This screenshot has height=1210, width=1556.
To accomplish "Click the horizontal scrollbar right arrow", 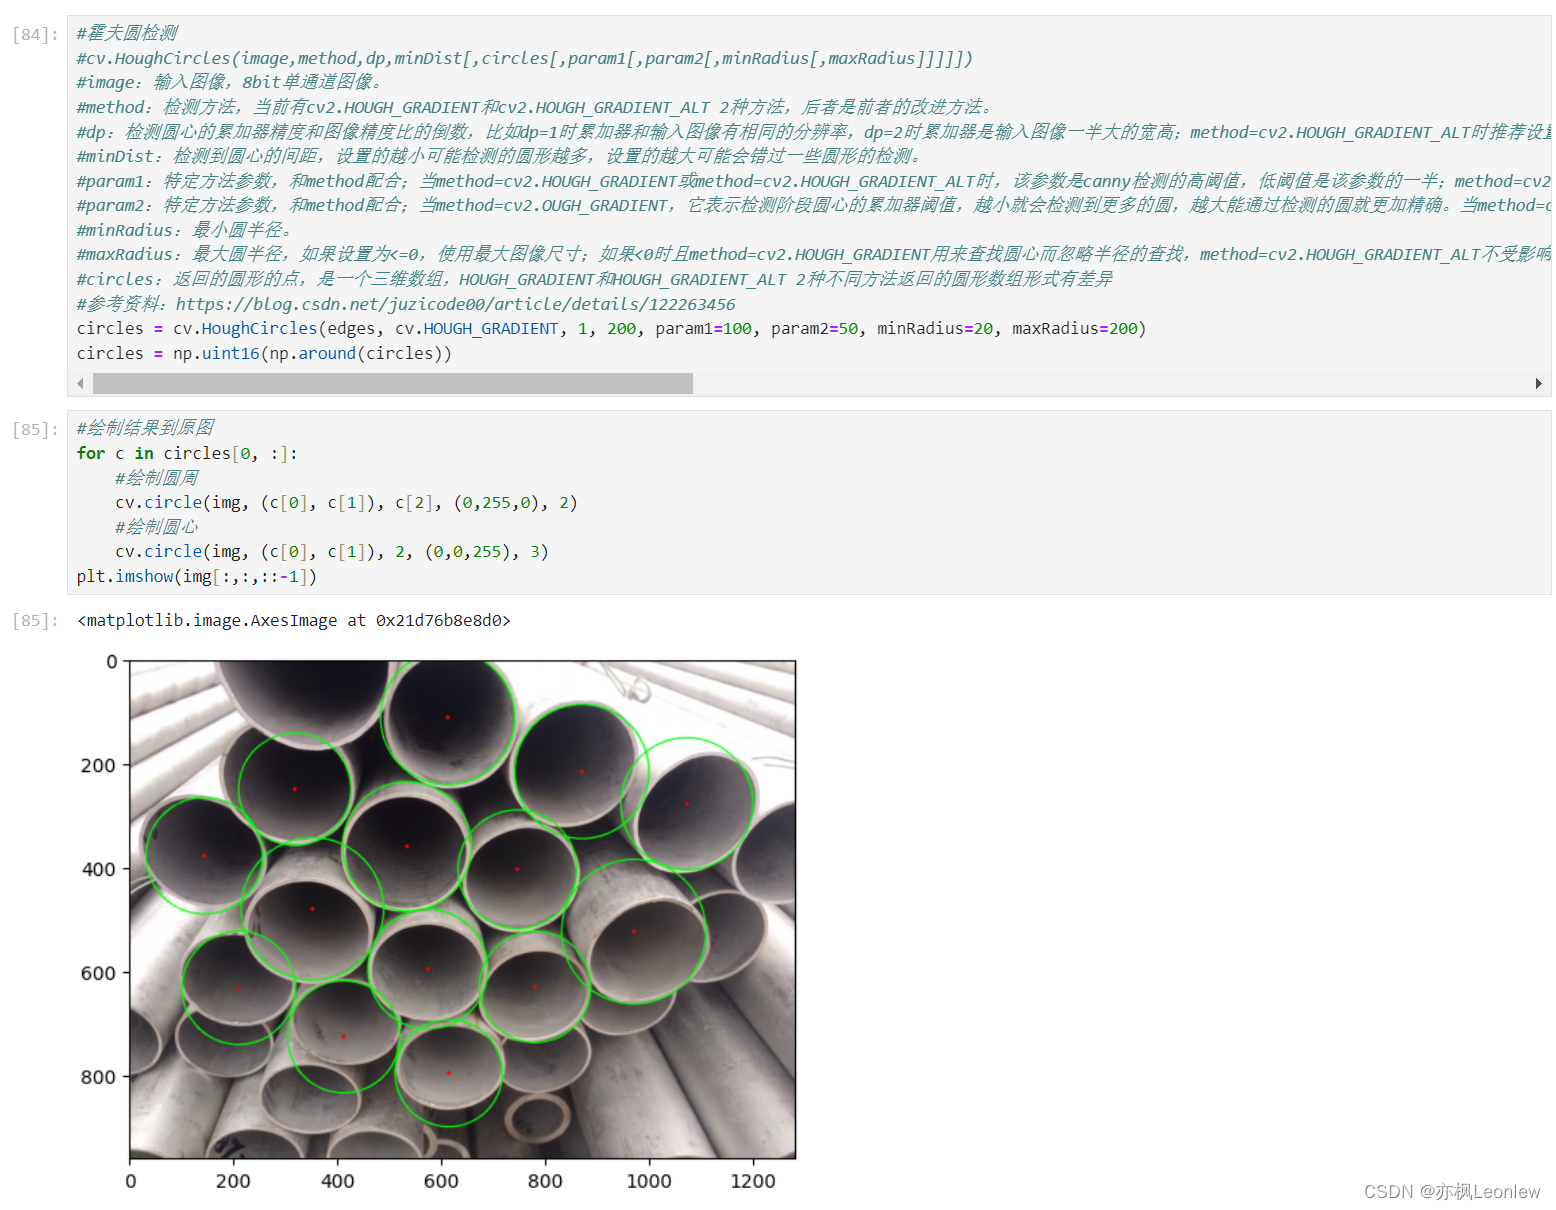I will point(1538,384).
